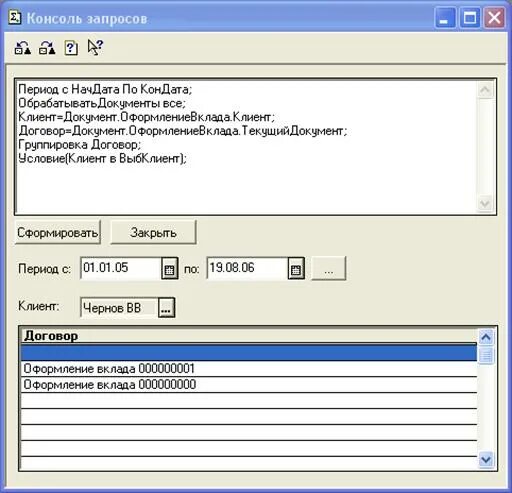Open calendar for end date 19.08.06
512x493 pixels.
pyautogui.click(x=296, y=268)
